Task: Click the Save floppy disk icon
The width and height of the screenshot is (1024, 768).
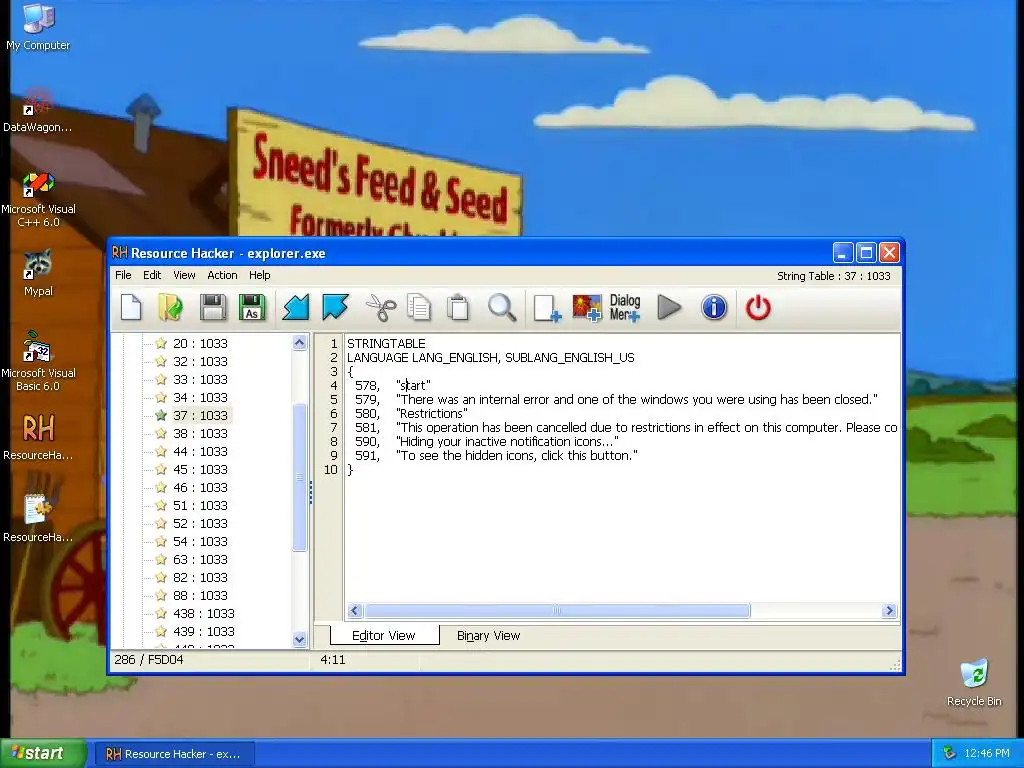Action: point(213,308)
